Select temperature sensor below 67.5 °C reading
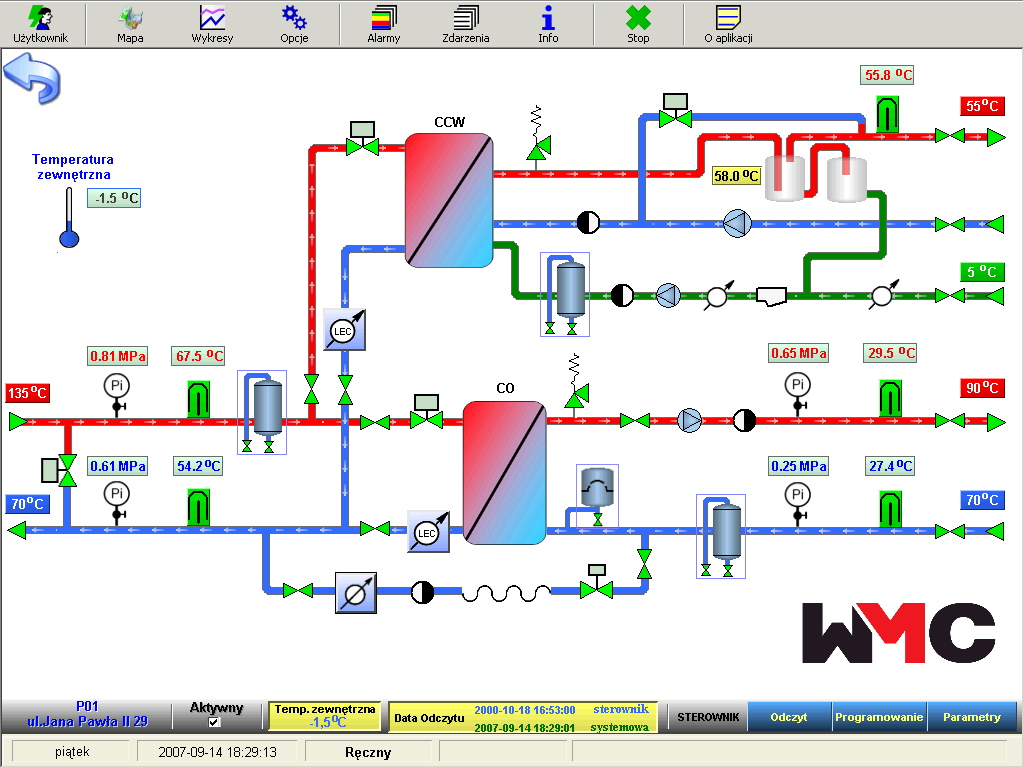This screenshot has width=1023, height=767. 199,399
